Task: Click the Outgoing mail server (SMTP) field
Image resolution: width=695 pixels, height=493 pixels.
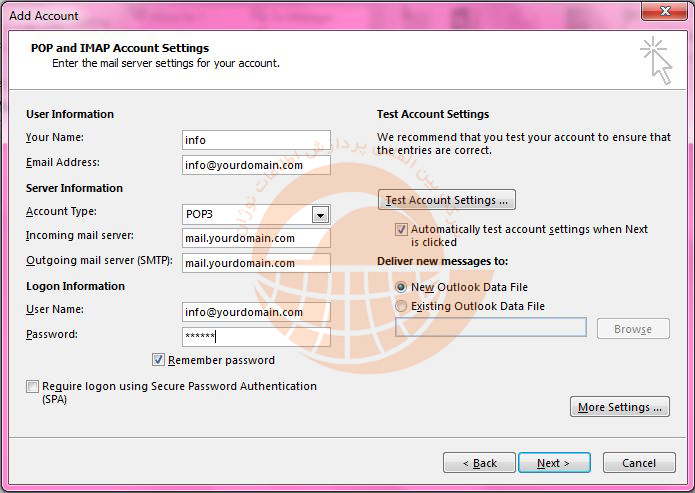Action: 256,263
